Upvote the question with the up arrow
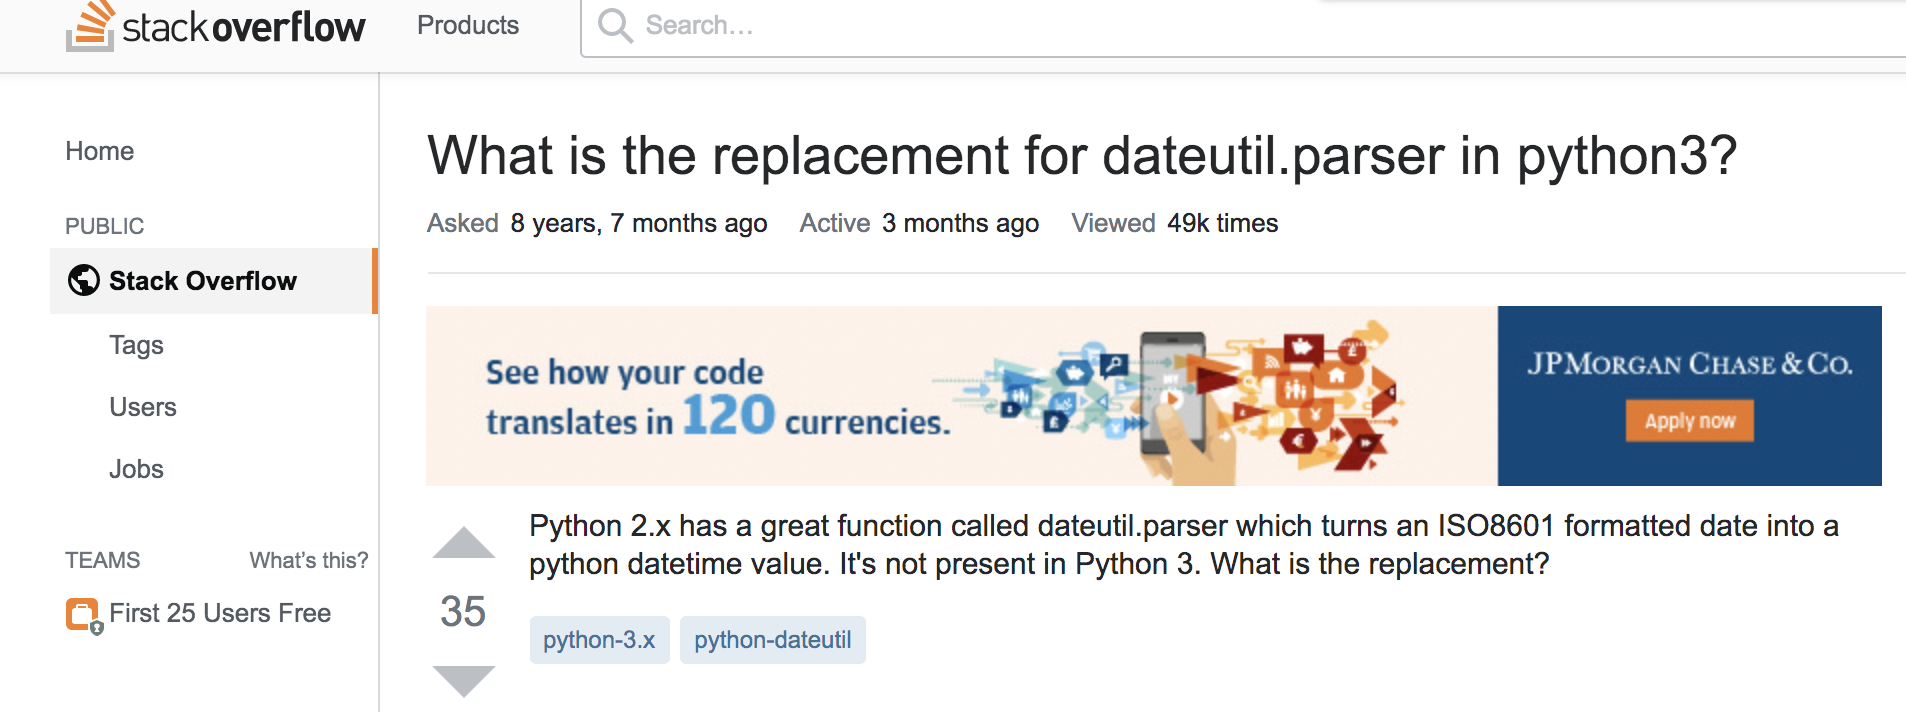The width and height of the screenshot is (1906, 712). (x=462, y=543)
